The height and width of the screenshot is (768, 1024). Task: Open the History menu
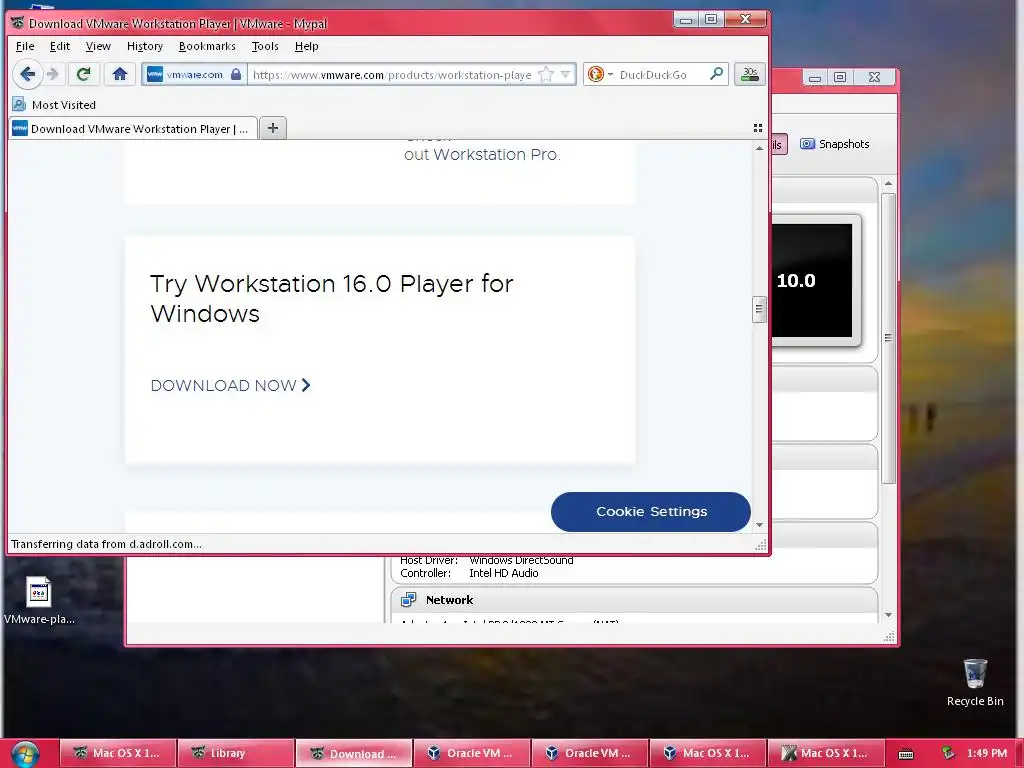(x=144, y=46)
